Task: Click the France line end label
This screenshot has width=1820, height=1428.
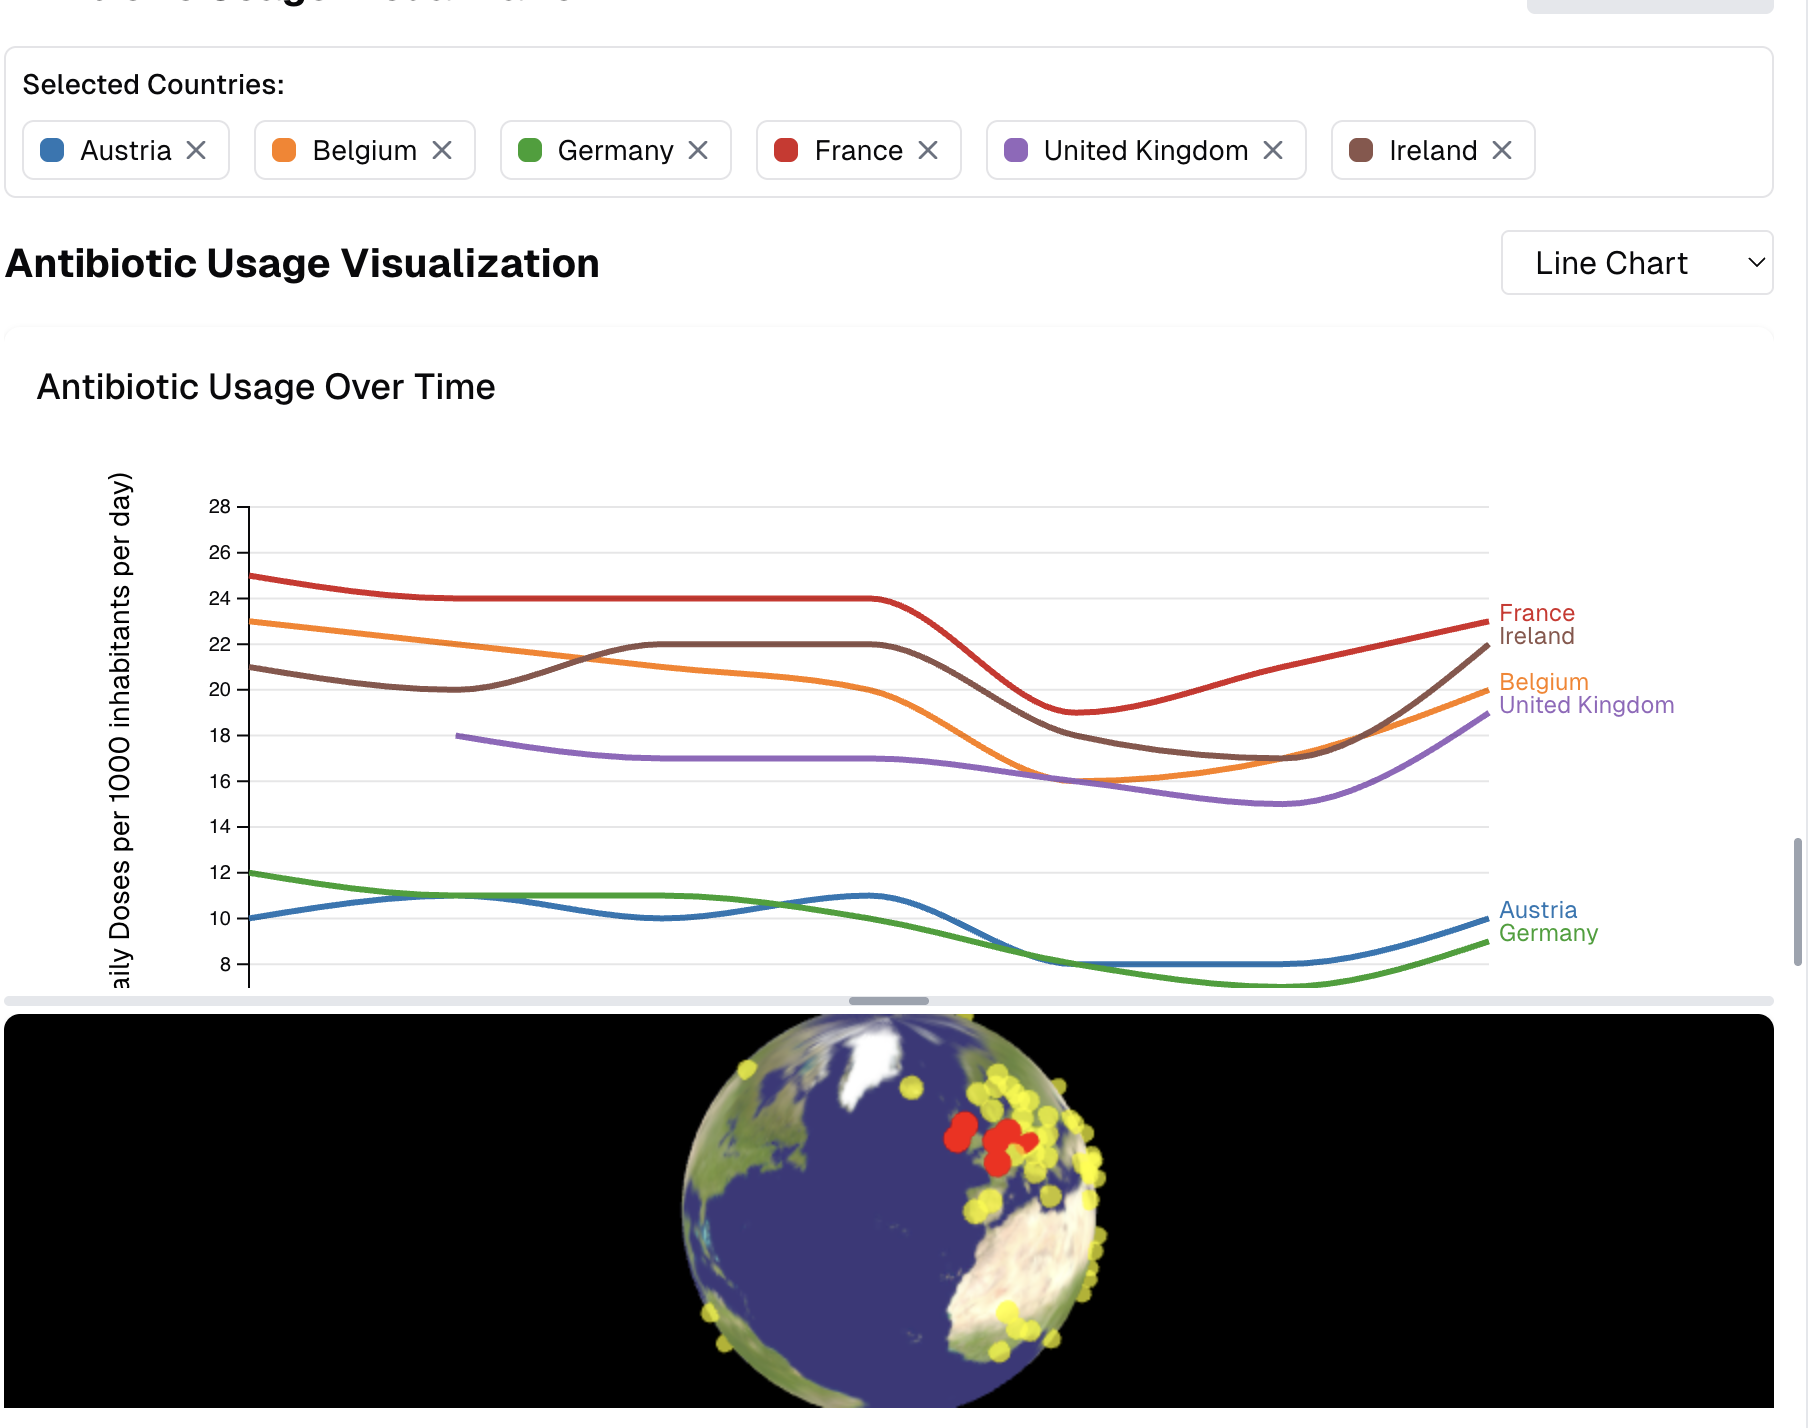Action: (x=1537, y=613)
